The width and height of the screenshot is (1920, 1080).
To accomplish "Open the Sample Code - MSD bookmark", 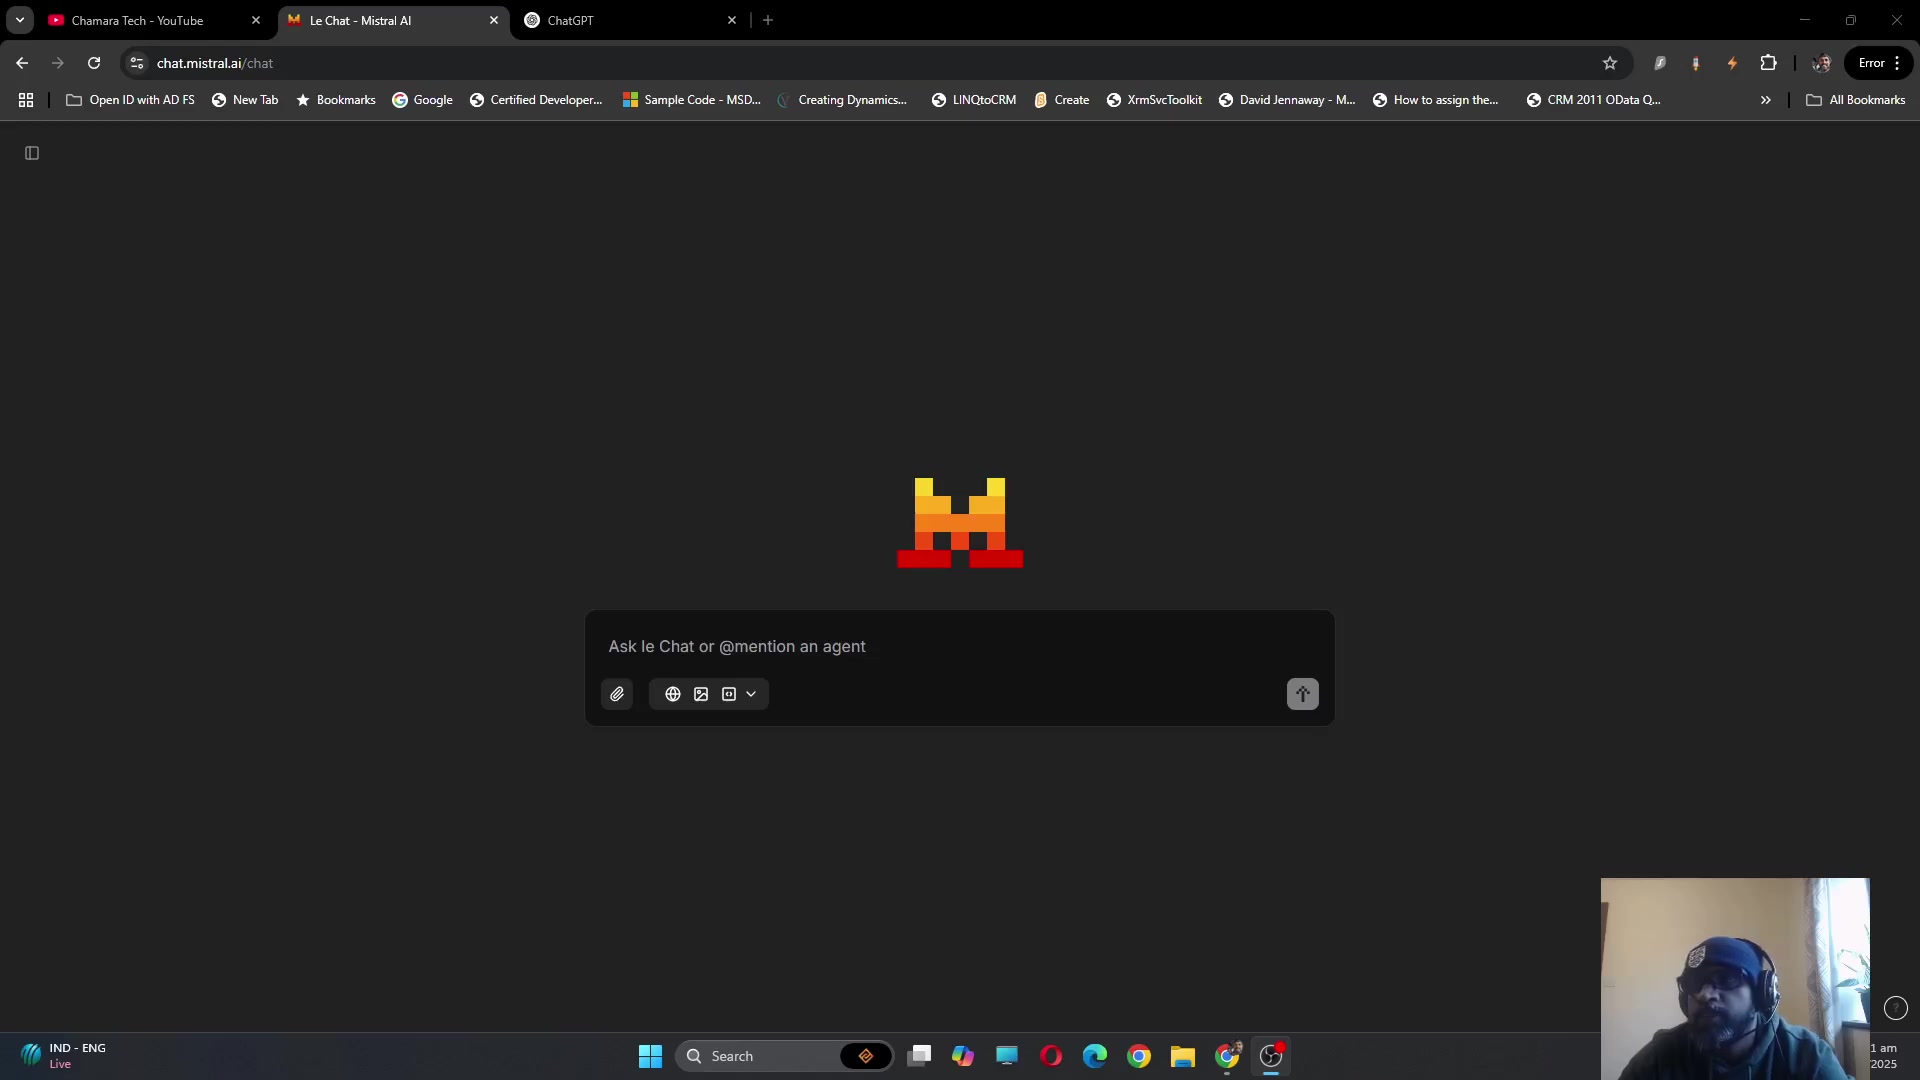I will [691, 100].
